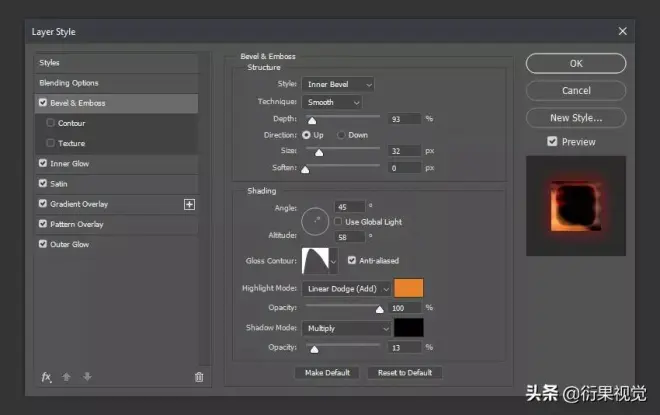The image size is (660, 415).
Task: Select Blending Options in sidebar
Action: point(116,83)
